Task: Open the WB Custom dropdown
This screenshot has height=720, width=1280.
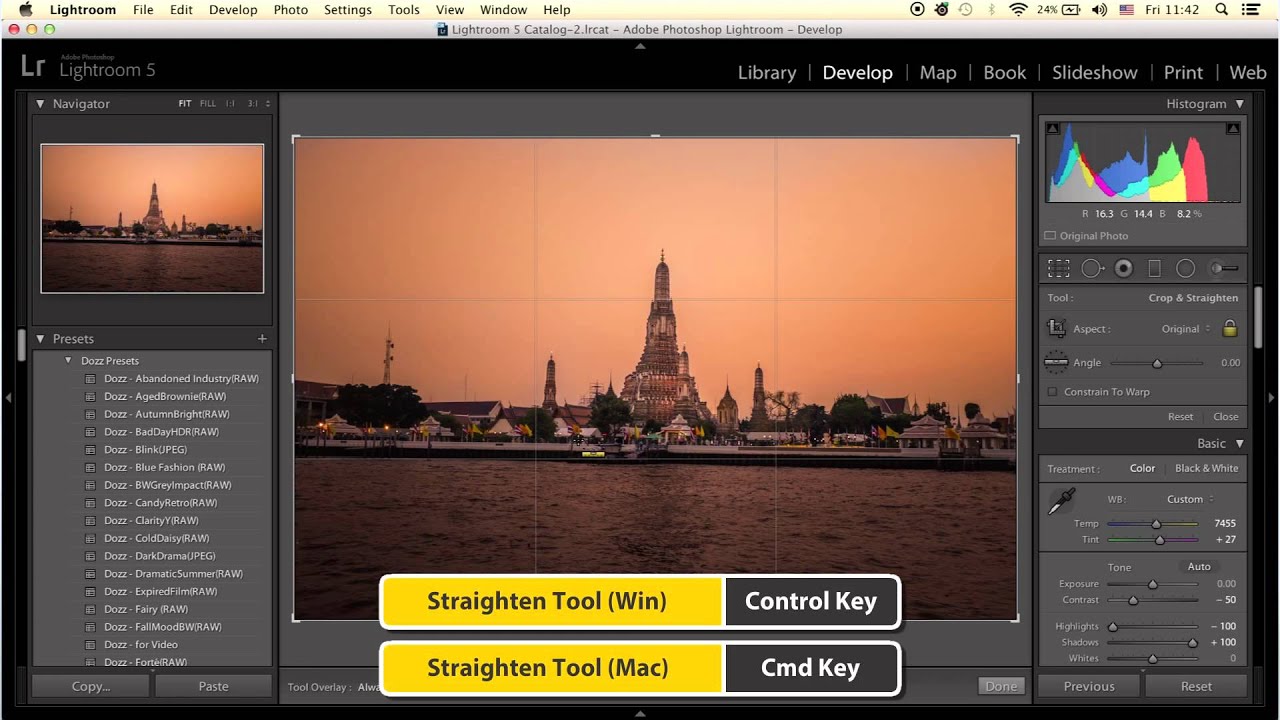Action: (1190, 499)
